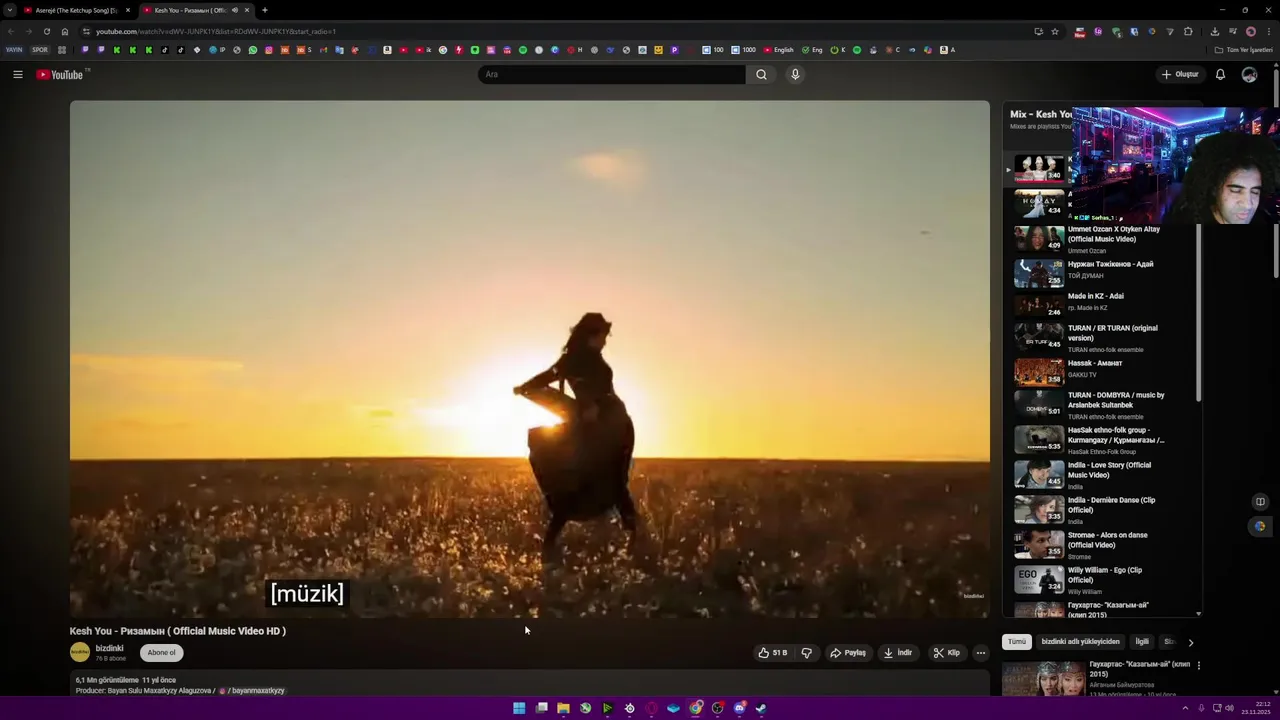Play HasSak ethno-folk group Kurmangazy item

pyautogui.click(x=1104, y=439)
